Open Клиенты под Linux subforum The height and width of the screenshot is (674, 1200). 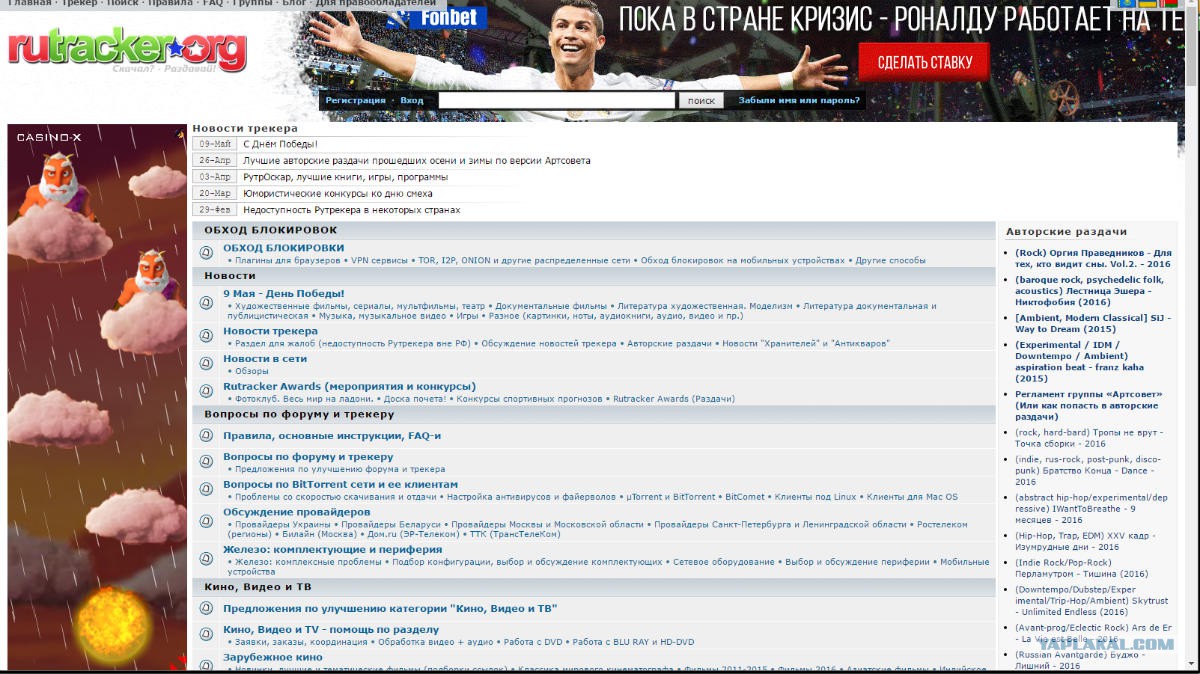(815, 497)
